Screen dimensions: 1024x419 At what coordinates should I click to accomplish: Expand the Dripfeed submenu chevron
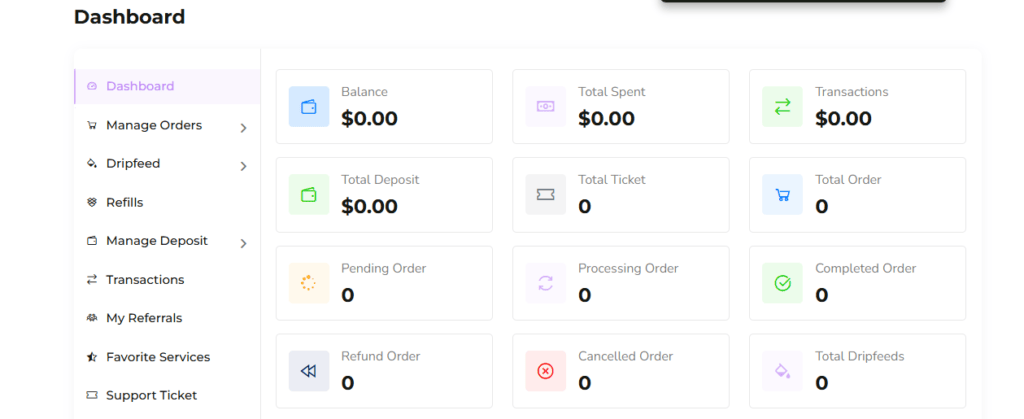click(x=243, y=166)
